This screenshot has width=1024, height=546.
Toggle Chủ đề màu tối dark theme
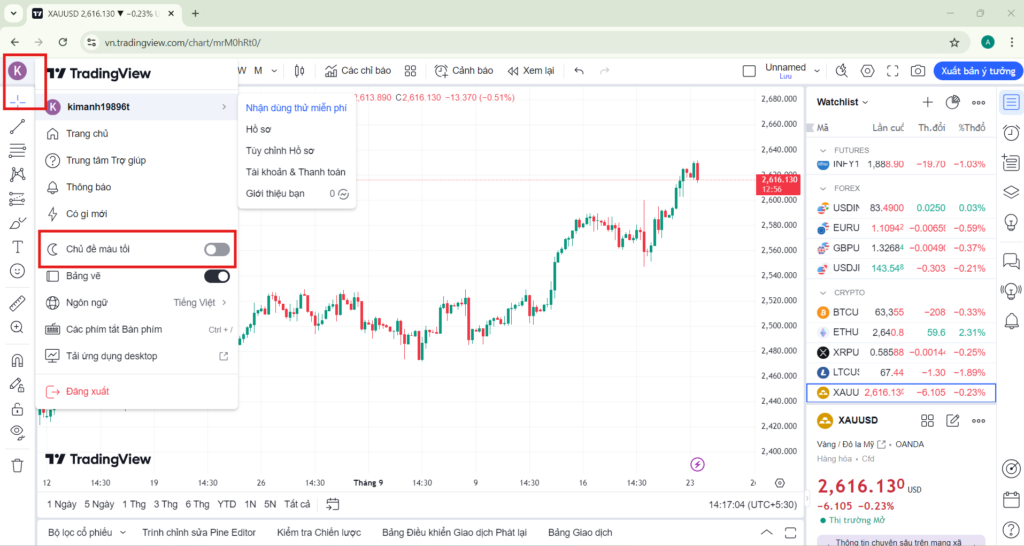pos(217,249)
